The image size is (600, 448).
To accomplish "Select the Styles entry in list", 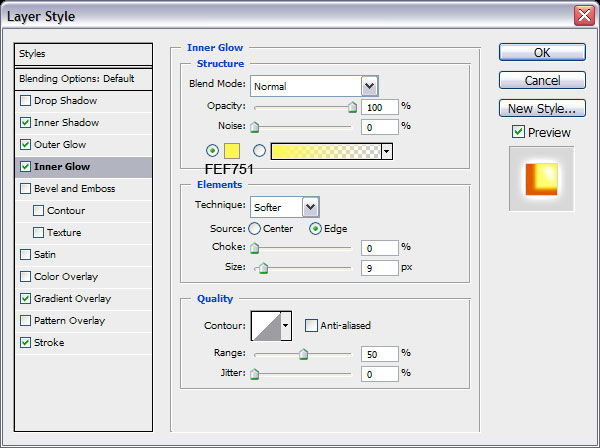I will 84,54.
